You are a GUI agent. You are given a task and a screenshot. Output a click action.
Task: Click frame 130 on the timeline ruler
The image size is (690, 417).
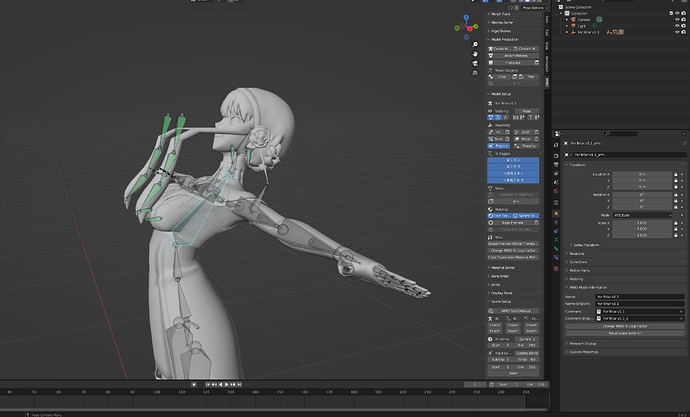[x=230, y=392]
